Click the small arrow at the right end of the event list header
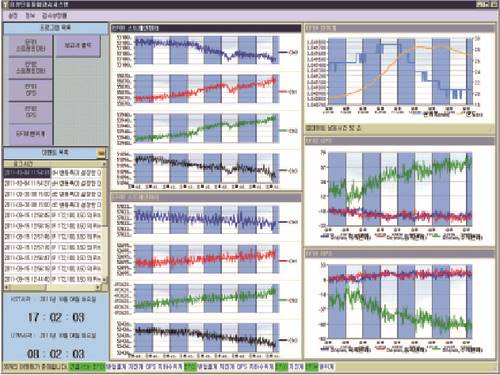Image resolution: width=500 pixels, height=375 pixels. point(104,164)
